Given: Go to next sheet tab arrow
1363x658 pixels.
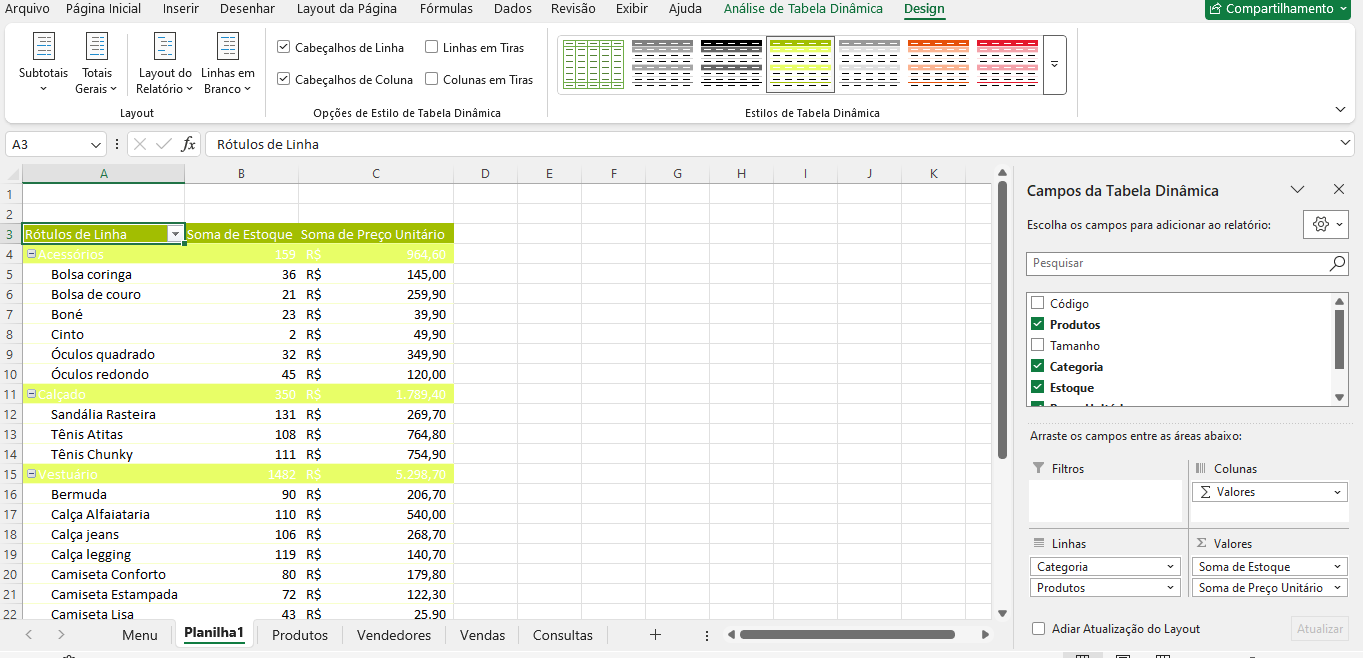Looking at the screenshot, I should tap(61, 635).
